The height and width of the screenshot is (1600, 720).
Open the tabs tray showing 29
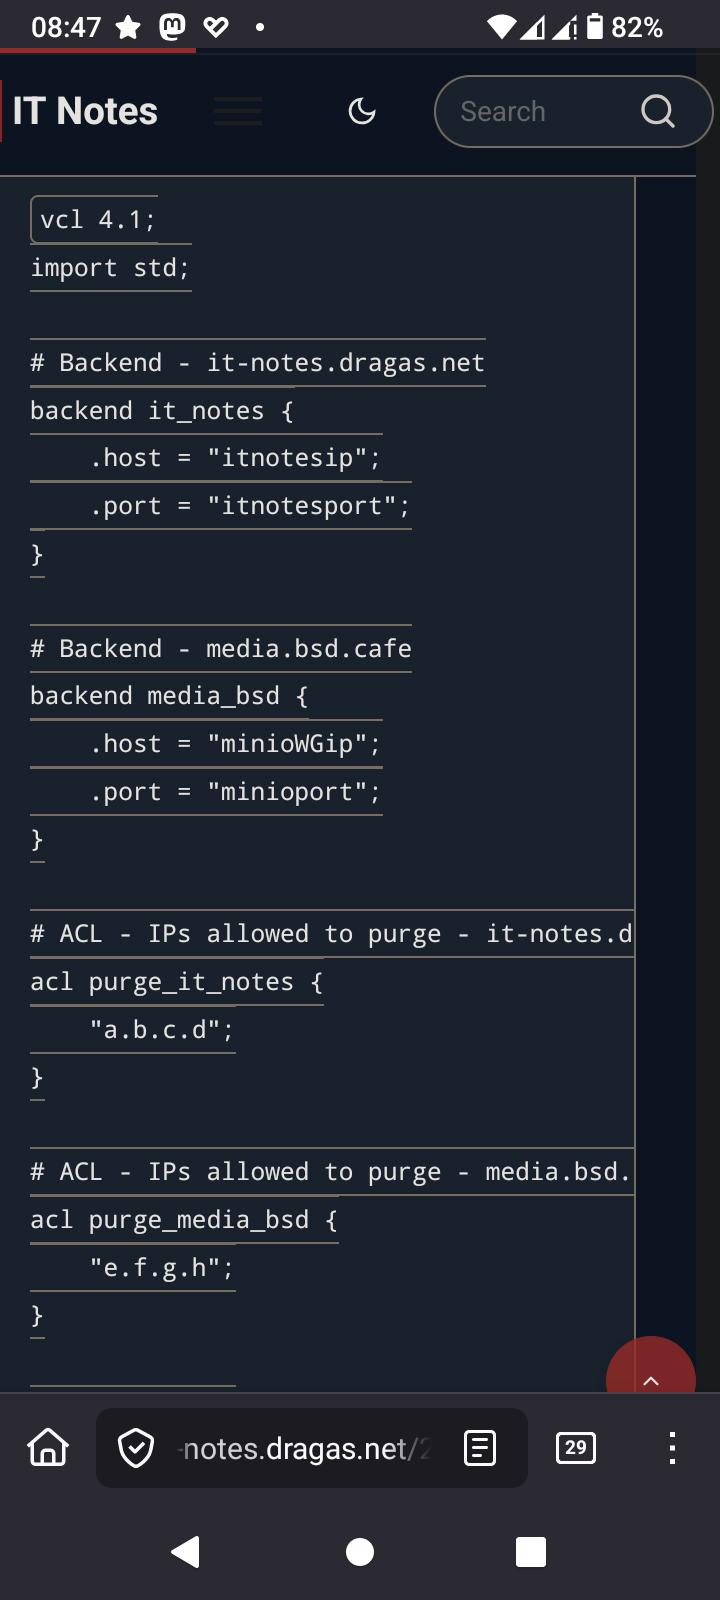pos(575,1447)
